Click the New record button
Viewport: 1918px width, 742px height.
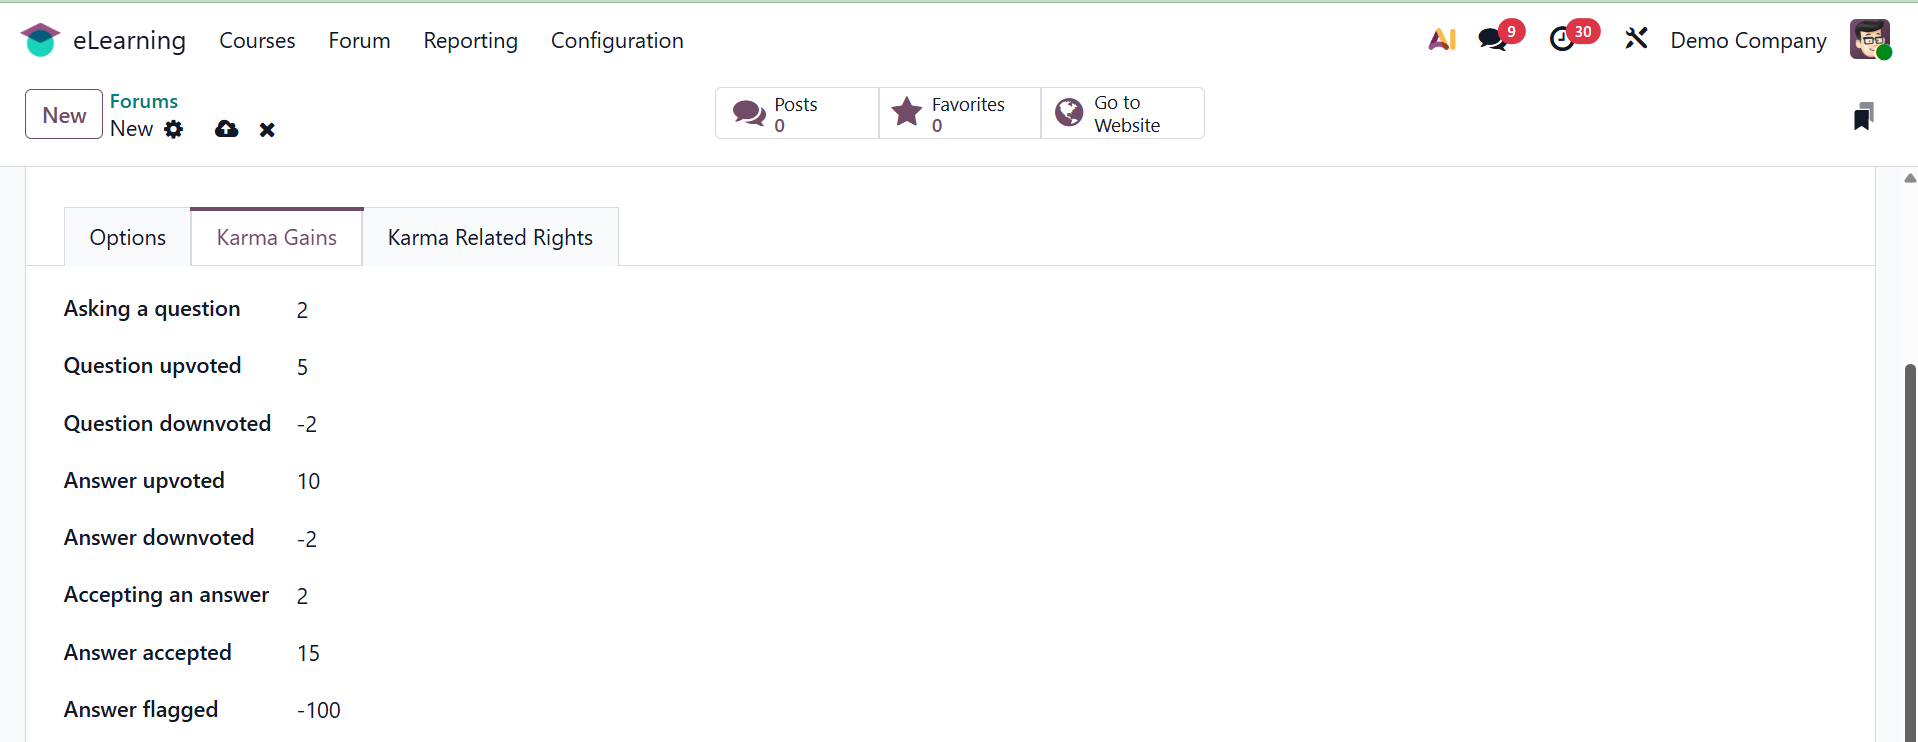(x=64, y=115)
